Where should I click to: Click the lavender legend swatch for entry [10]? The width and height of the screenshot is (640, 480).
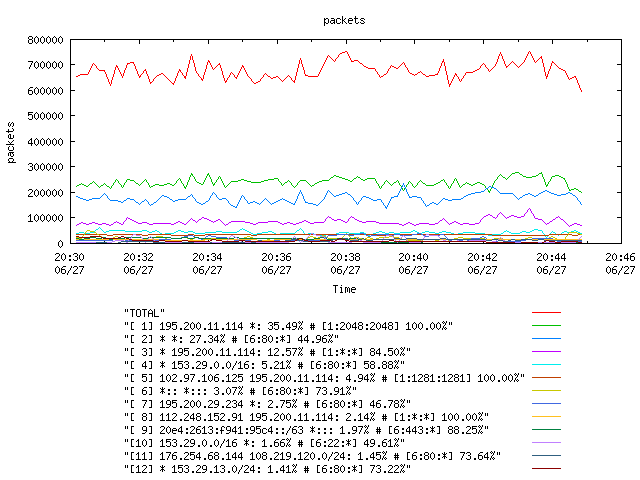[x=547, y=442]
